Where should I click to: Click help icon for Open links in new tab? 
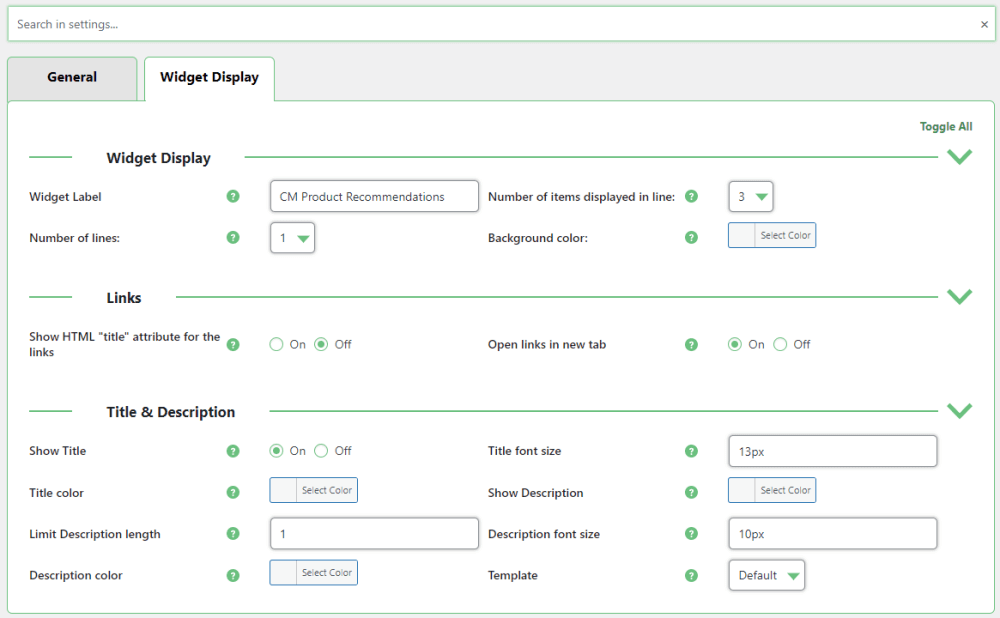(691, 345)
